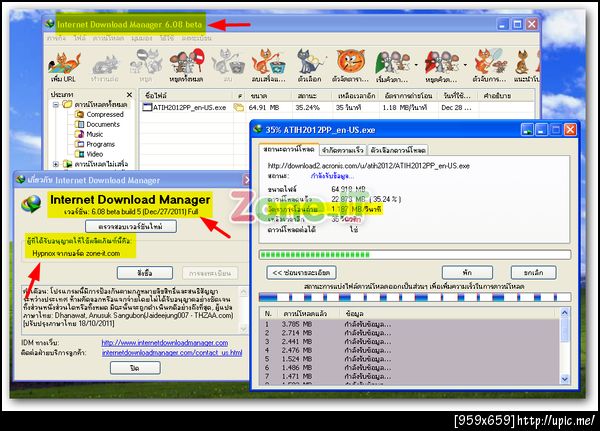Screen dimensions: 600x431
Task: Open http://www.internetdownloadmanager.com link
Action: point(165,343)
